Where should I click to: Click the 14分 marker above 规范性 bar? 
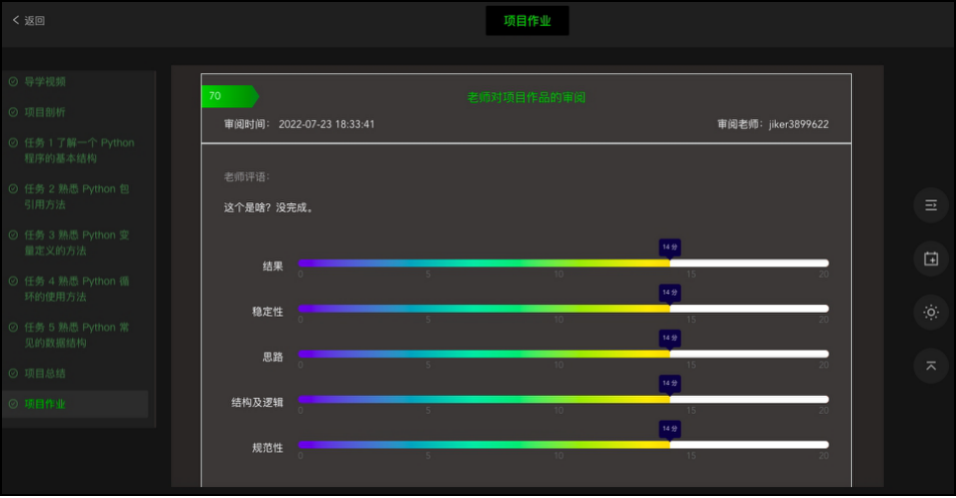pos(669,429)
